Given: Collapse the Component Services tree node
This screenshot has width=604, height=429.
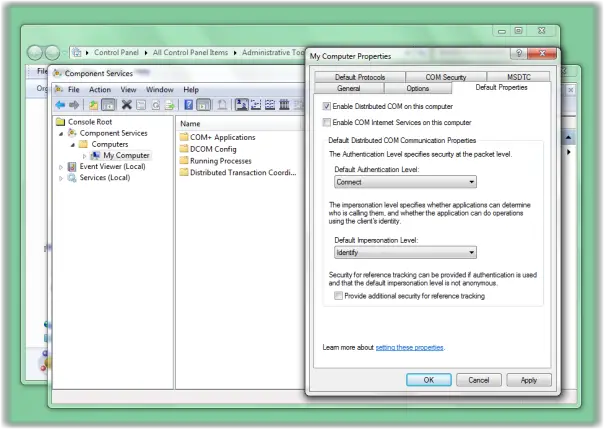Looking at the screenshot, I should 61,134.
